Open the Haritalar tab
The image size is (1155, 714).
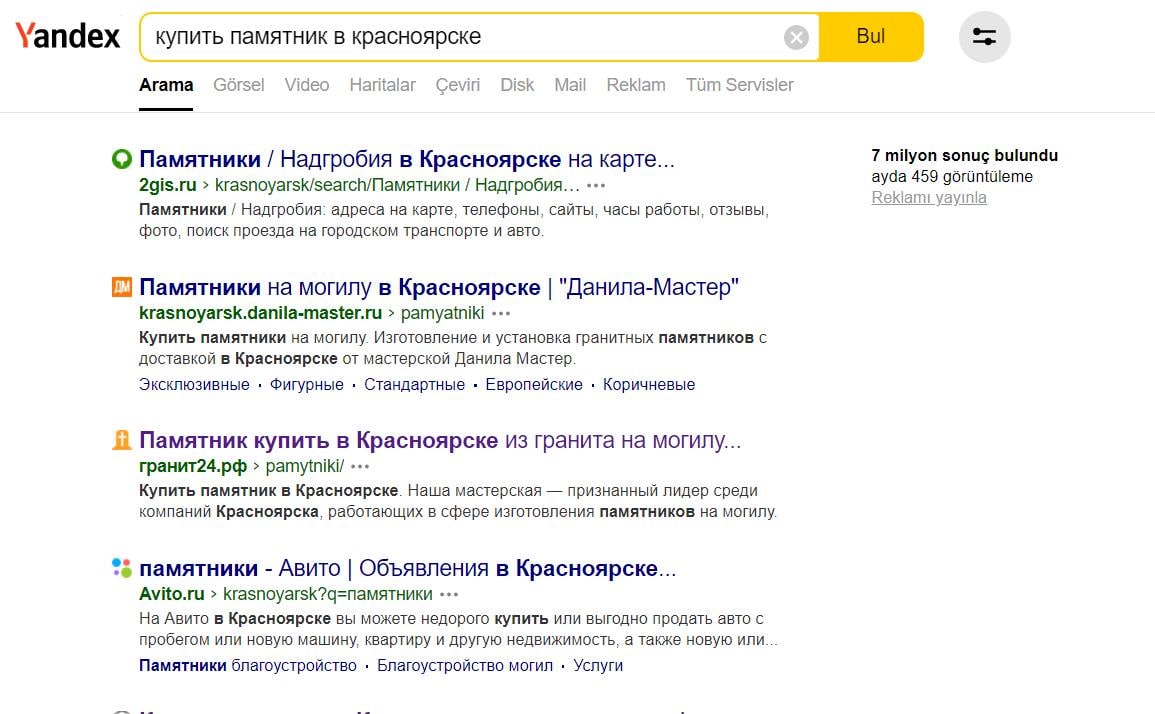coord(382,85)
